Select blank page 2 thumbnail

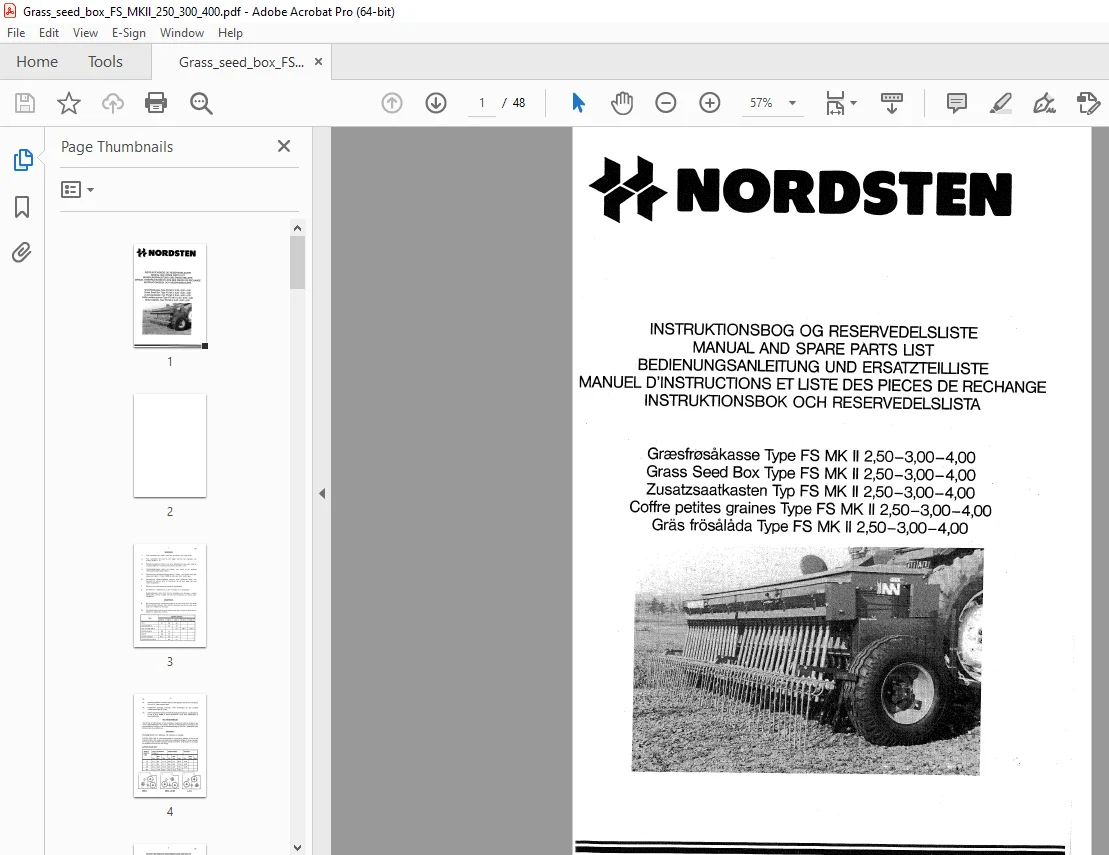170,446
